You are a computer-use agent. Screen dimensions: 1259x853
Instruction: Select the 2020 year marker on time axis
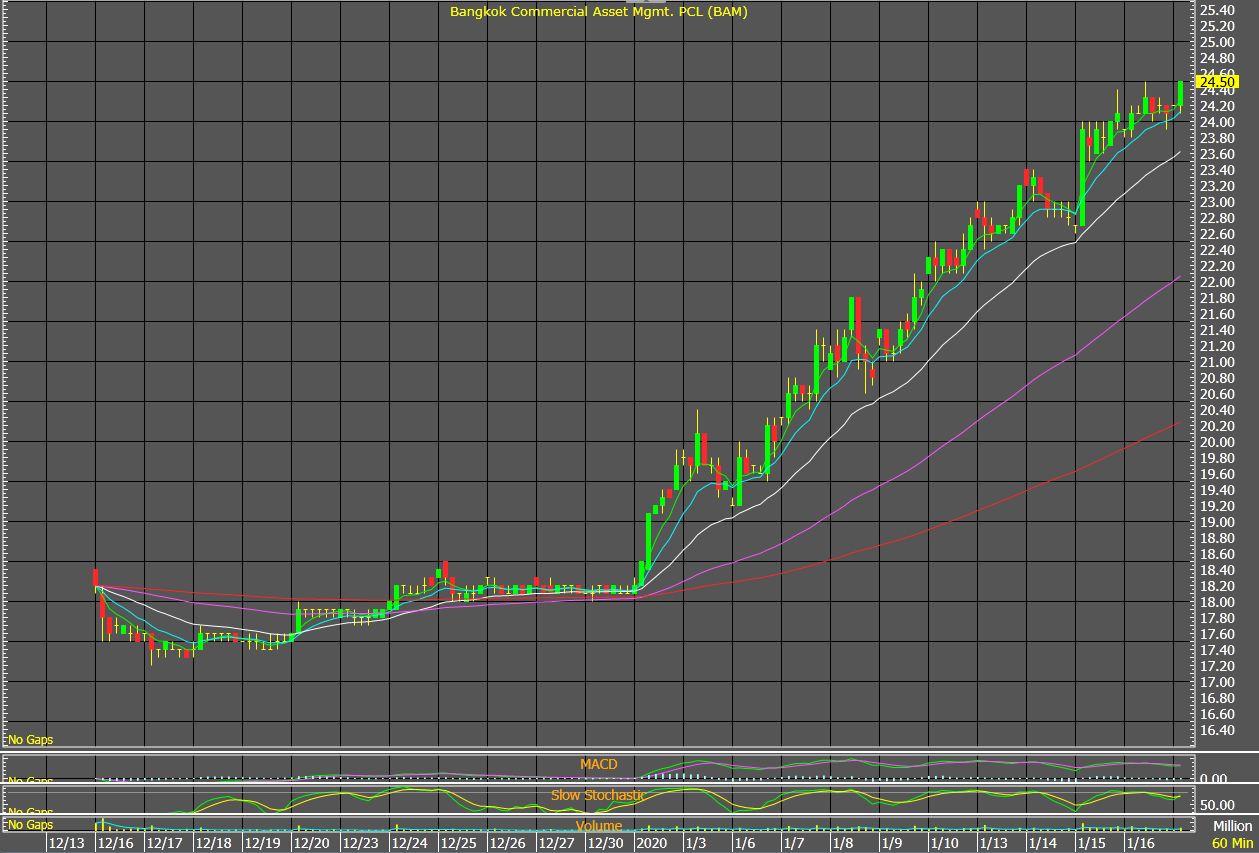[652, 844]
